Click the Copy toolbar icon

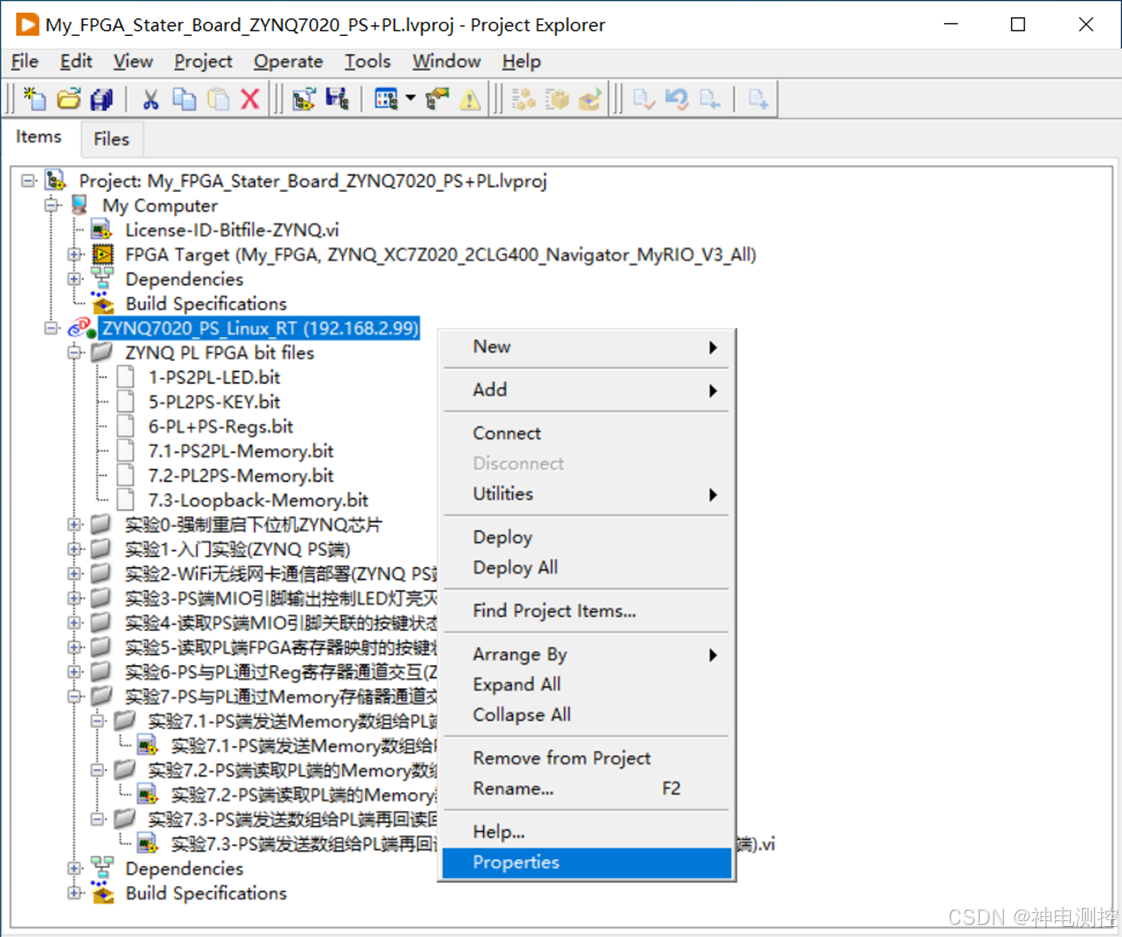pyautogui.click(x=184, y=99)
